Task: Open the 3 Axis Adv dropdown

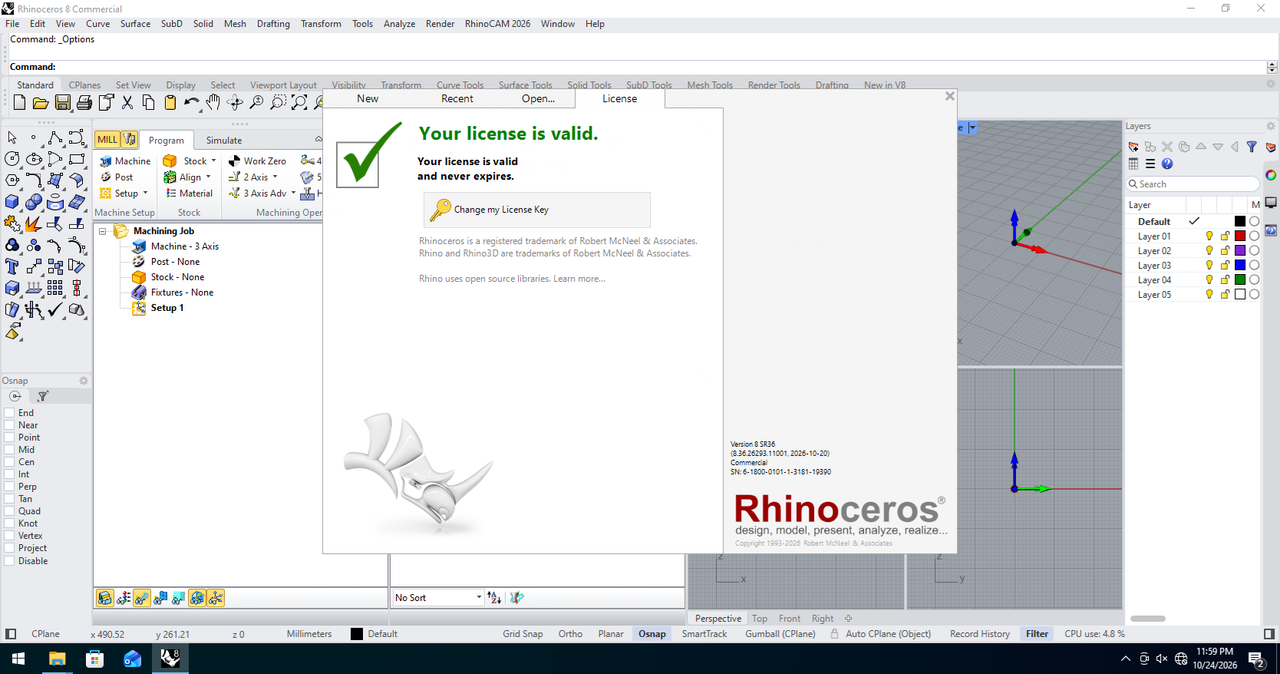Action: [x=294, y=193]
